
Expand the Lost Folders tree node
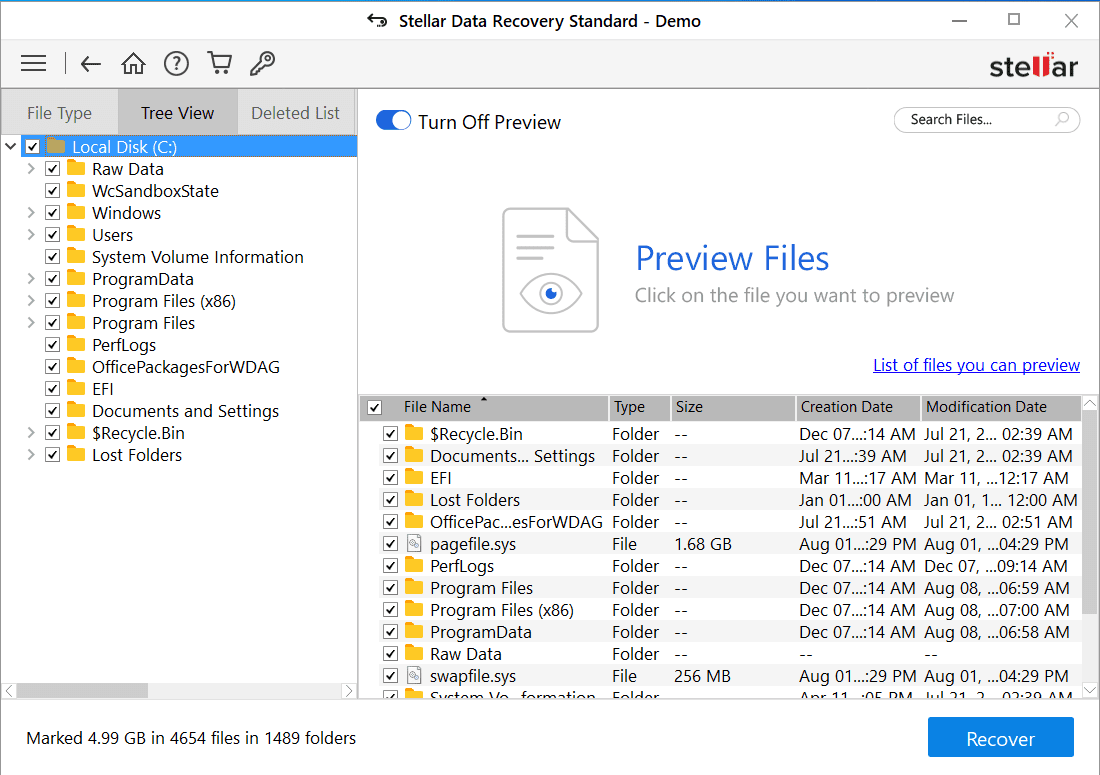pos(31,454)
